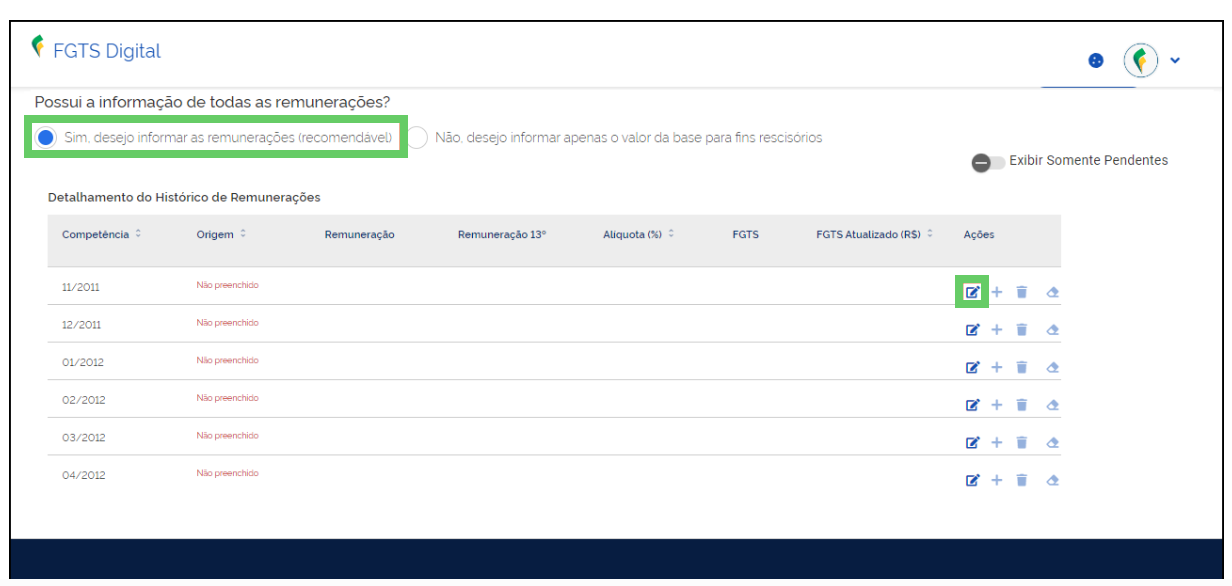Clear the 11/2011 row with eraser

click(x=1052, y=292)
